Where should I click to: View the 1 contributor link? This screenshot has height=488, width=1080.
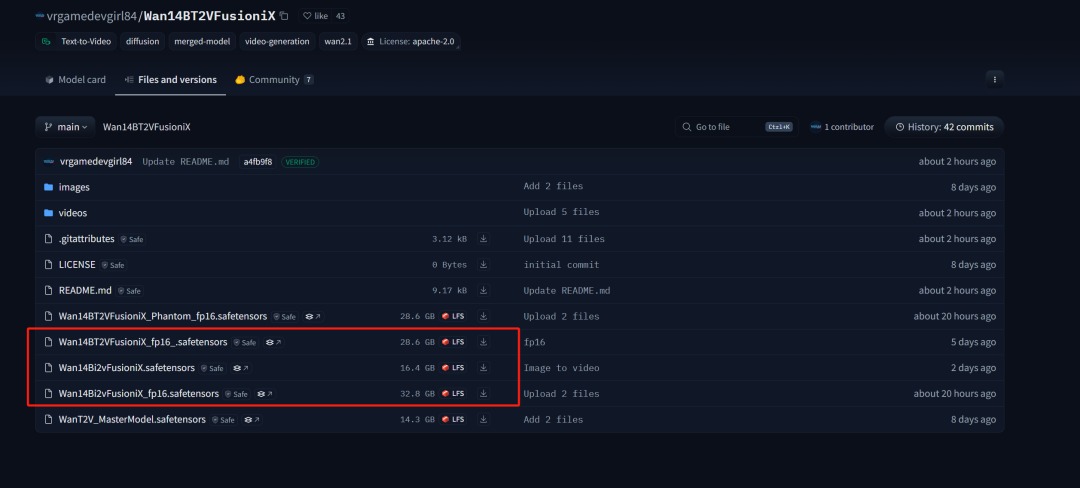tap(842, 127)
